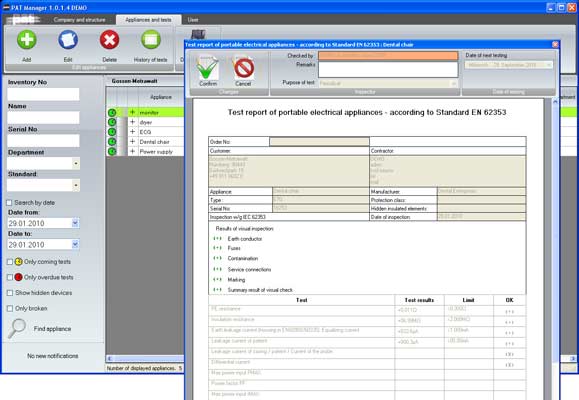Screen dimensions: 579x400
Task: Select the Power supply appliance row
Action: click(x=156, y=151)
